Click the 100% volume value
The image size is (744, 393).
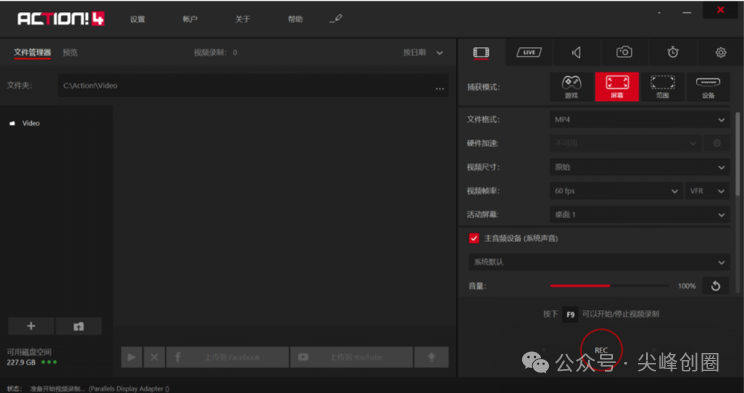coord(687,286)
